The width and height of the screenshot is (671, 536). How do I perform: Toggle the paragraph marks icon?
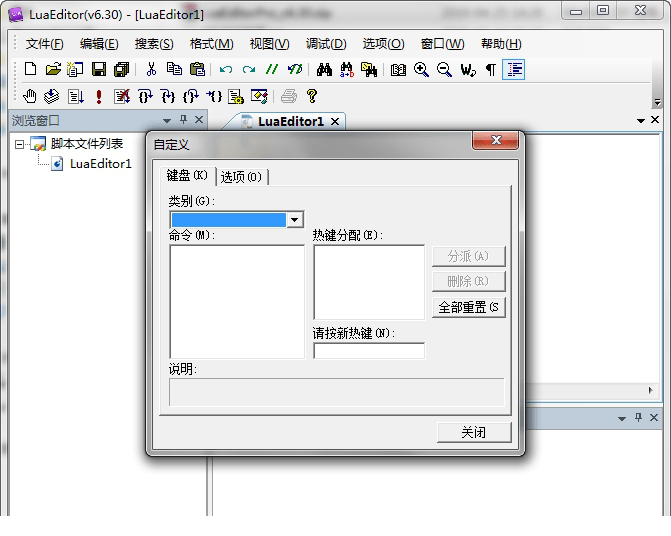pos(491,69)
